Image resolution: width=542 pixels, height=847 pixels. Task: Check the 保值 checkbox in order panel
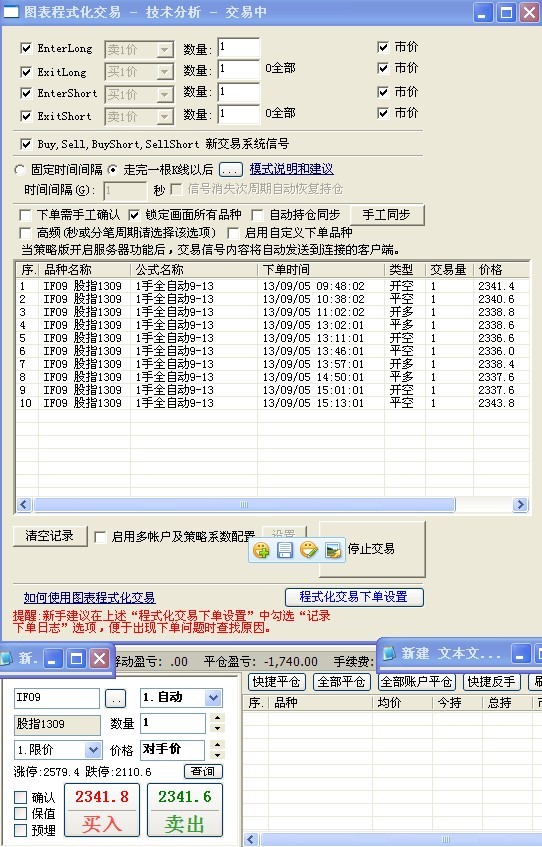[21, 814]
